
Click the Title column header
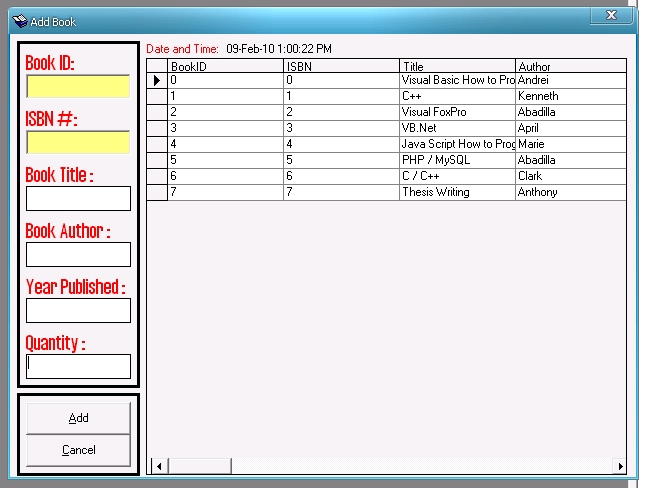click(457, 66)
